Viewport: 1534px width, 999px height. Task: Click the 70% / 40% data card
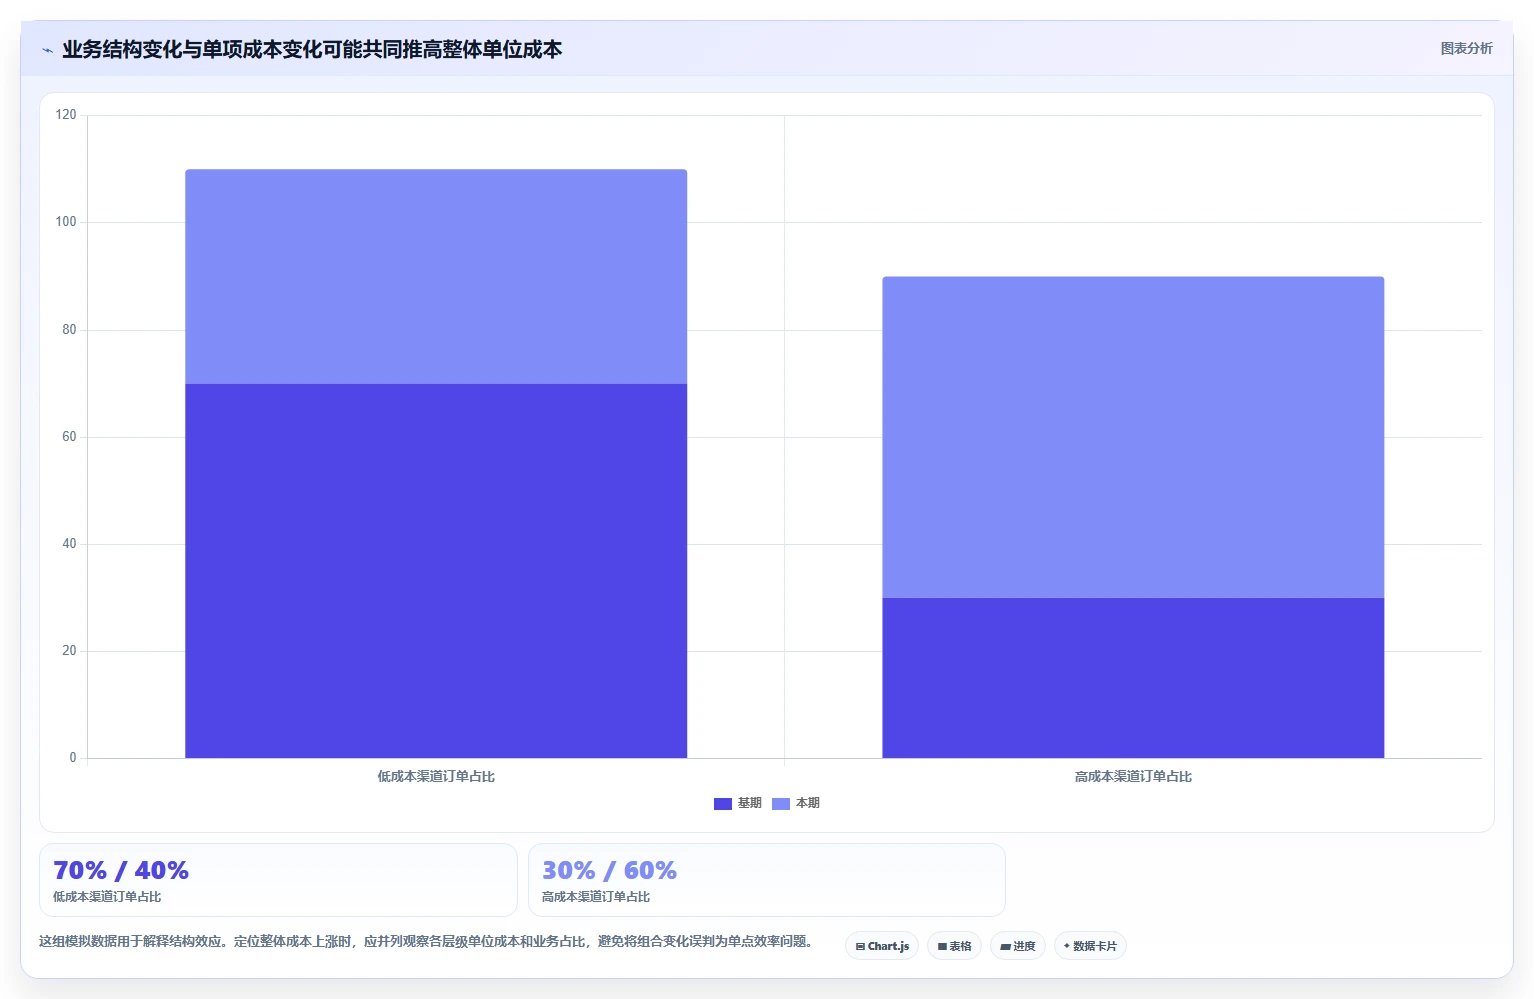pyautogui.click(x=278, y=880)
